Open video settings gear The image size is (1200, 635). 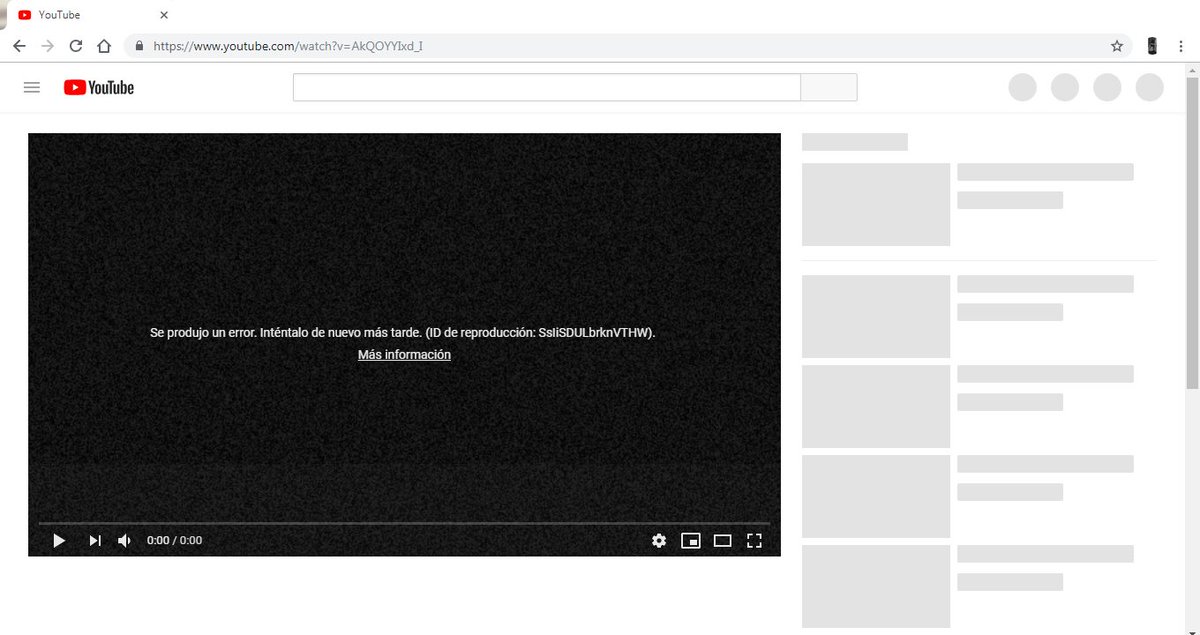point(659,540)
